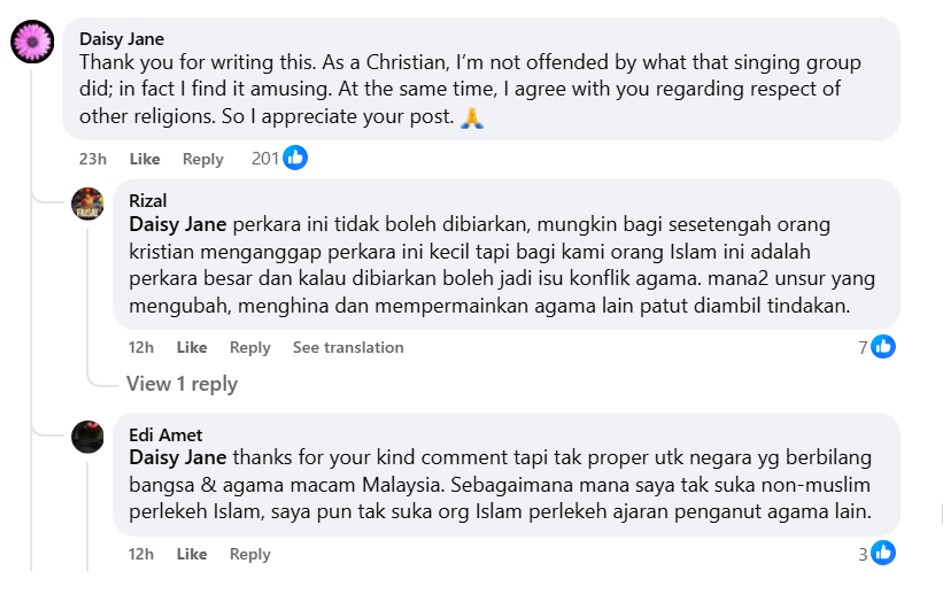Reply to Daisy Jane's comment
946x595 pixels.
pyautogui.click(x=203, y=159)
